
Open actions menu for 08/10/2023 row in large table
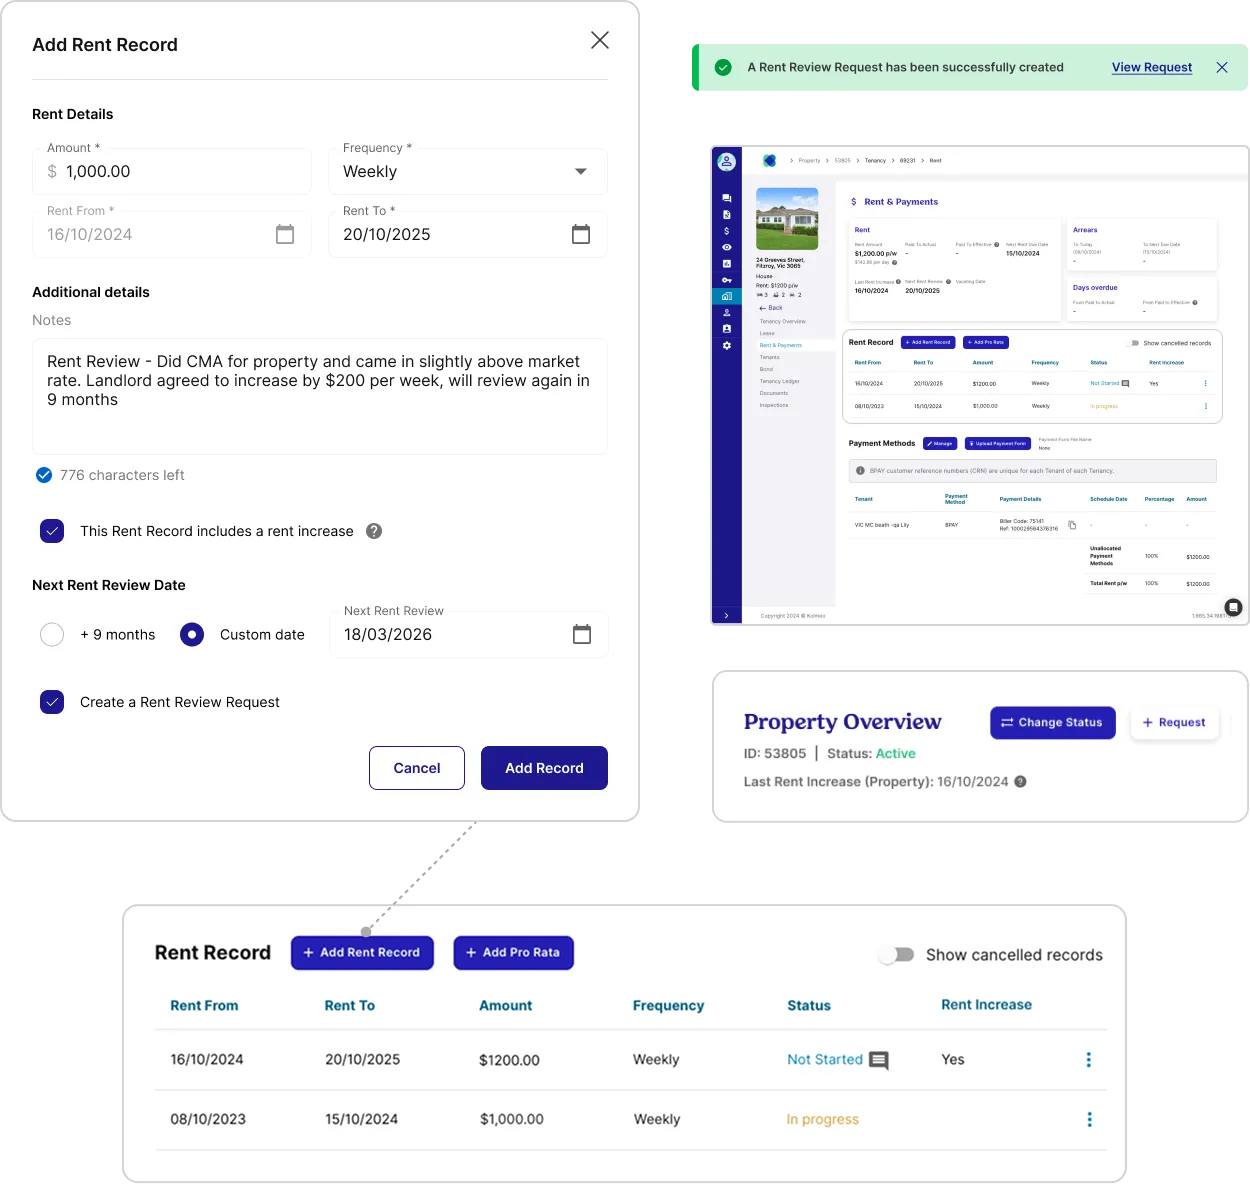[x=1089, y=1120]
